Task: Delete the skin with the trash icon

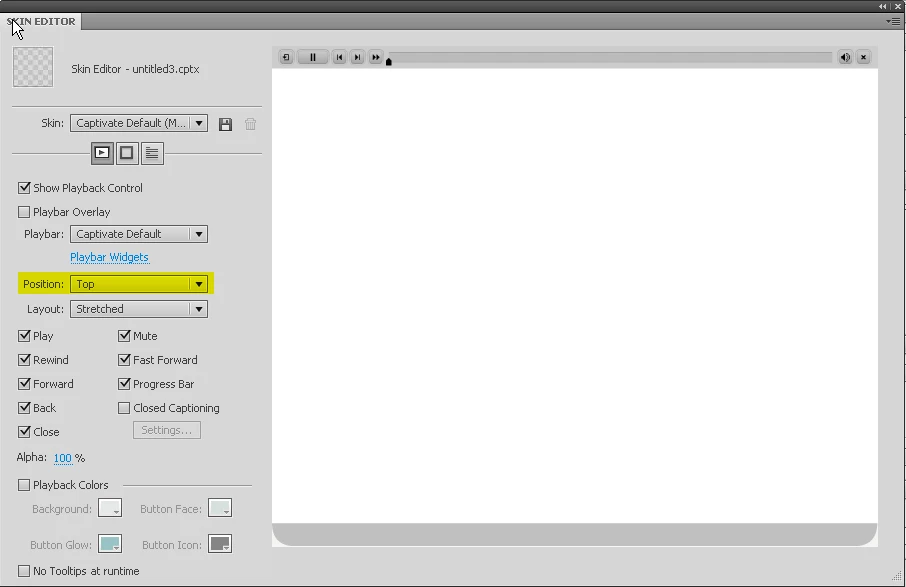Action: pos(250,124)
